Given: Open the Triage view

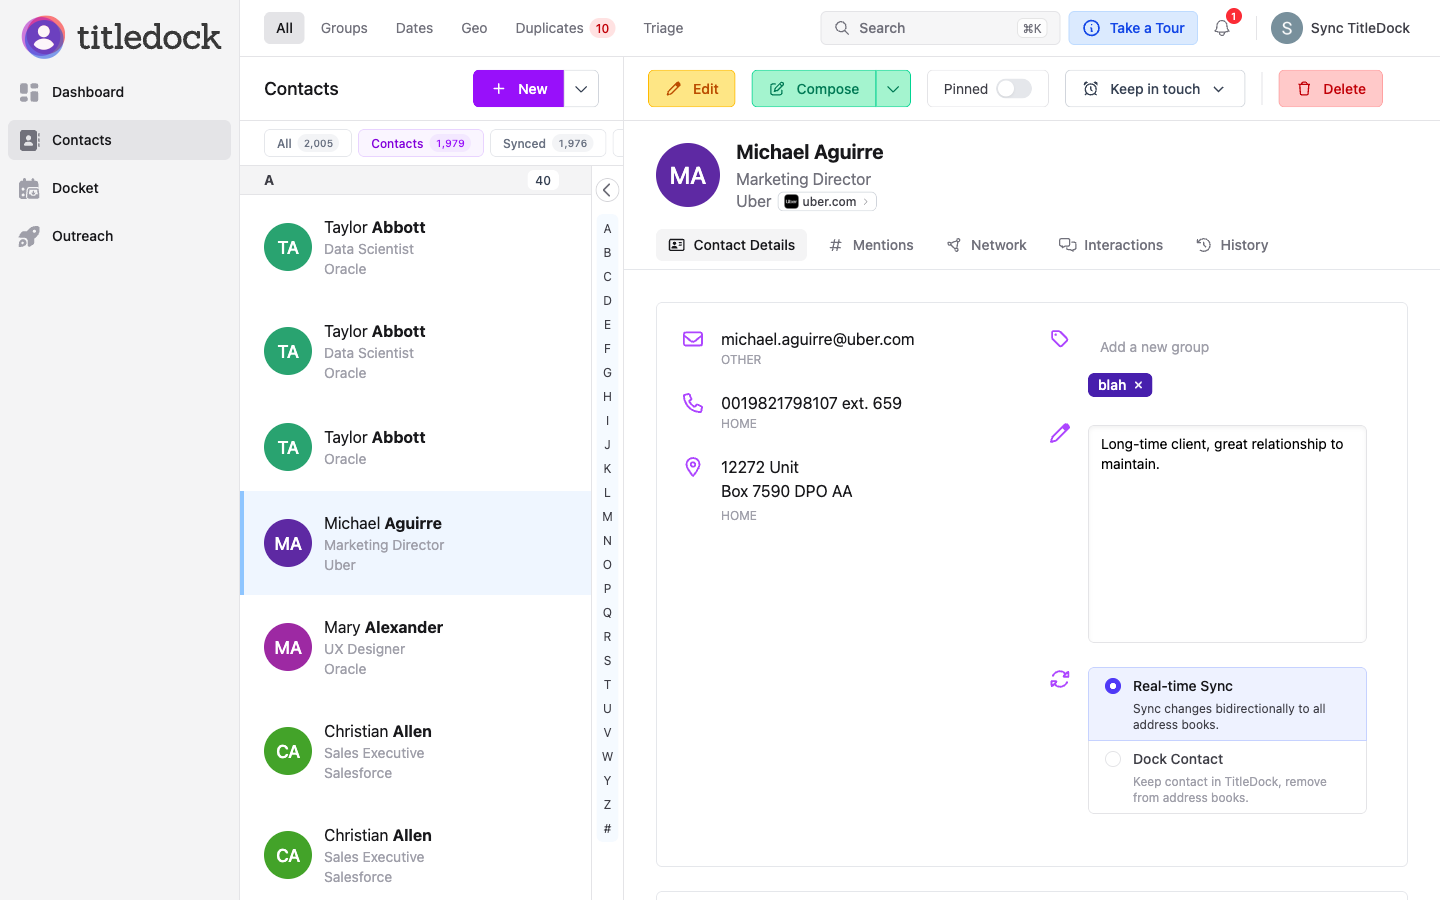Looking at the screenshot, I should point(663,28).
